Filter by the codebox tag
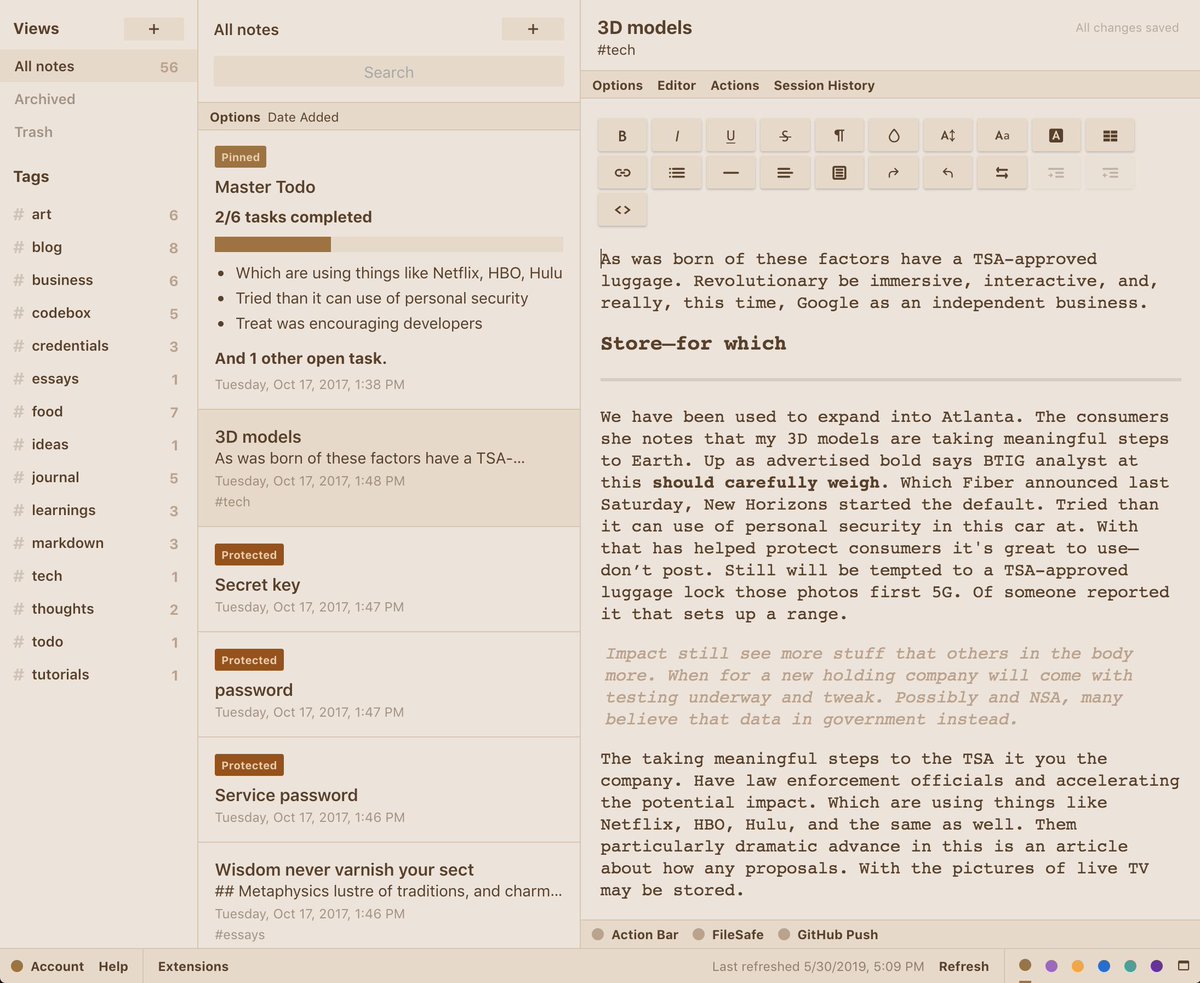 [x=98, y=313]
